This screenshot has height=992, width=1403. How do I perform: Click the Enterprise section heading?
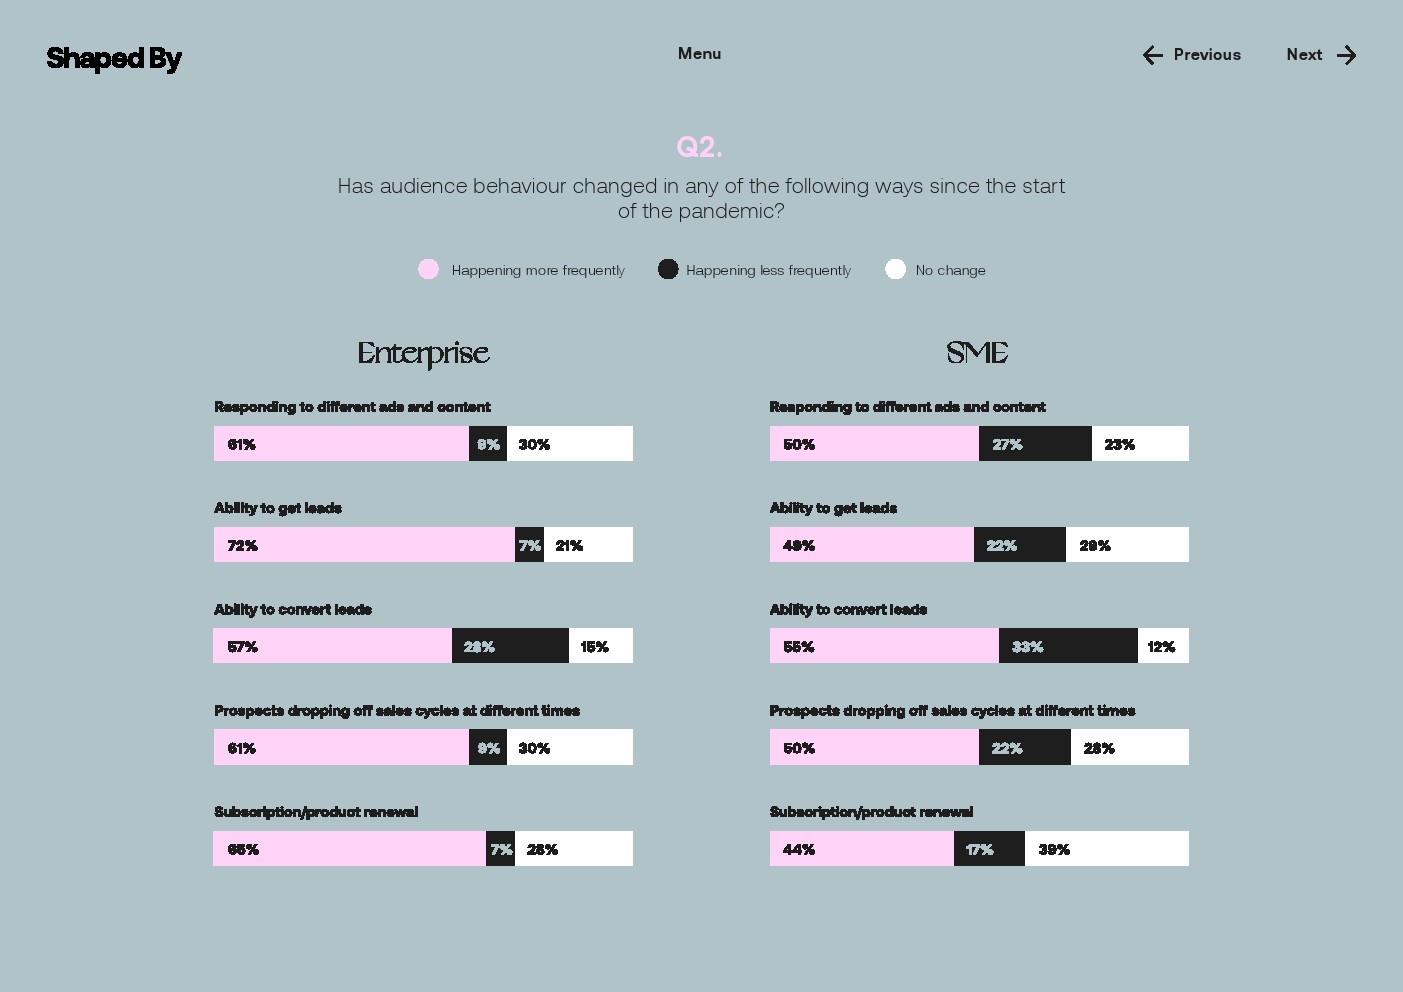[x=423, y=353]
